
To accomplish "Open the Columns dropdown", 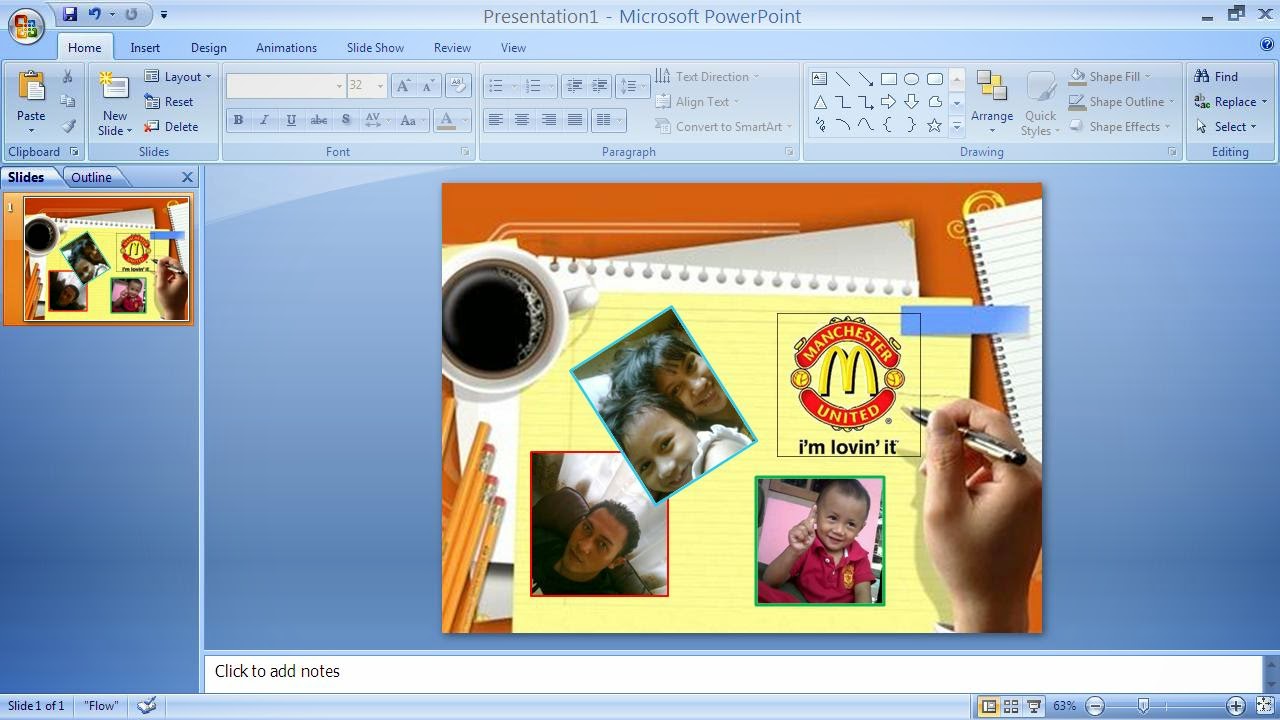I will pos(608,120).
